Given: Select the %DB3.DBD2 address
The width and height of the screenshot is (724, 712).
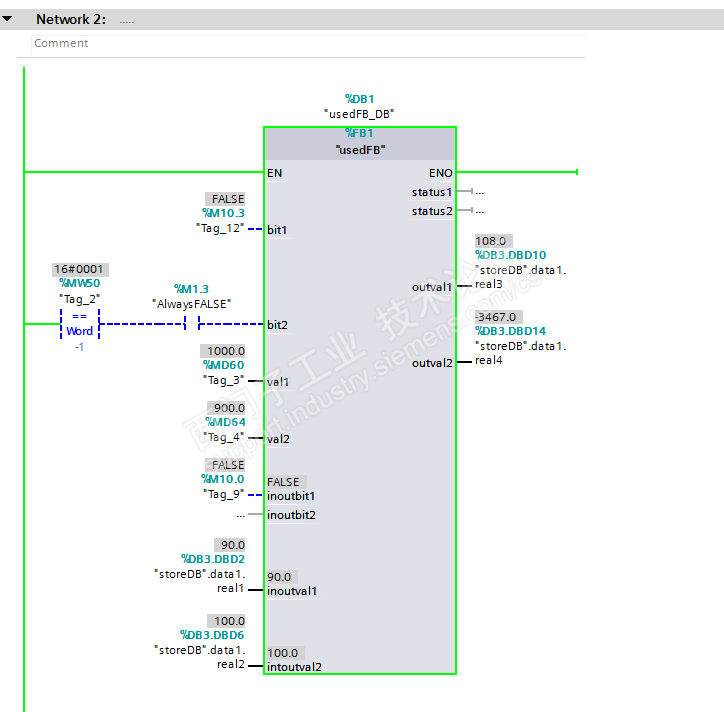Looking at the screenshot, I should point(213,559).
